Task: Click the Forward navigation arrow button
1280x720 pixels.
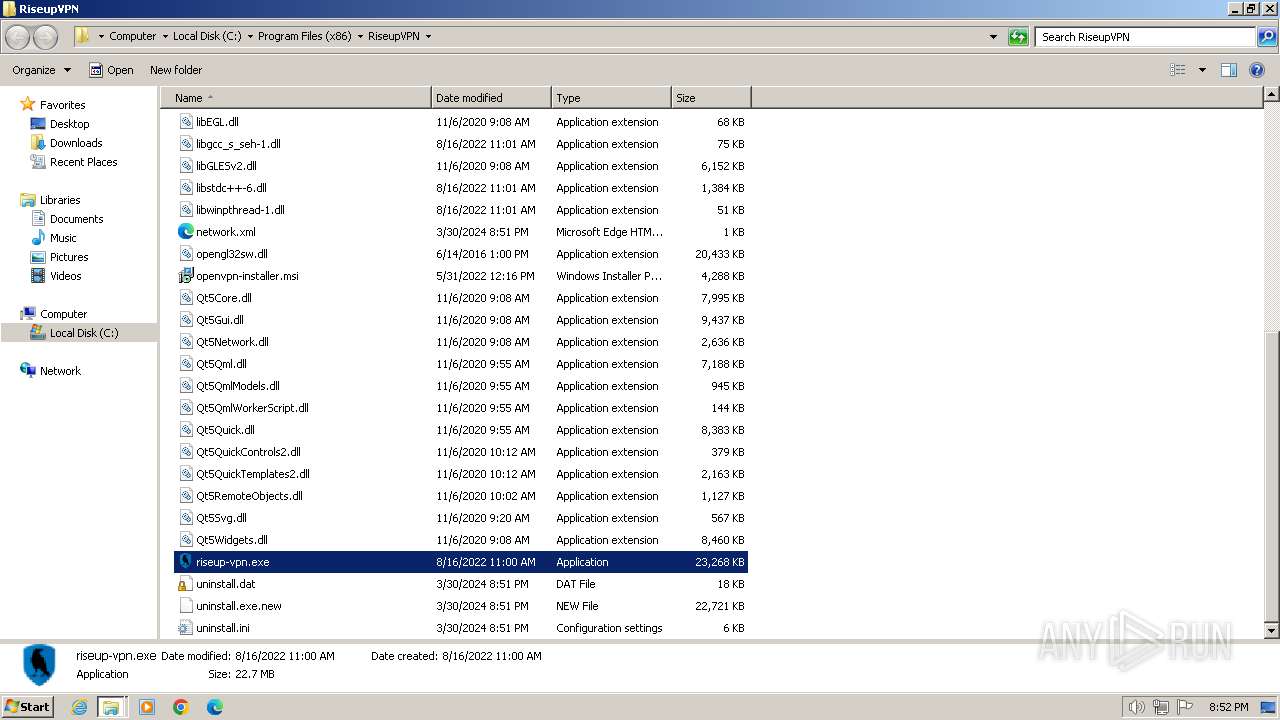Action: pos(45,37)
